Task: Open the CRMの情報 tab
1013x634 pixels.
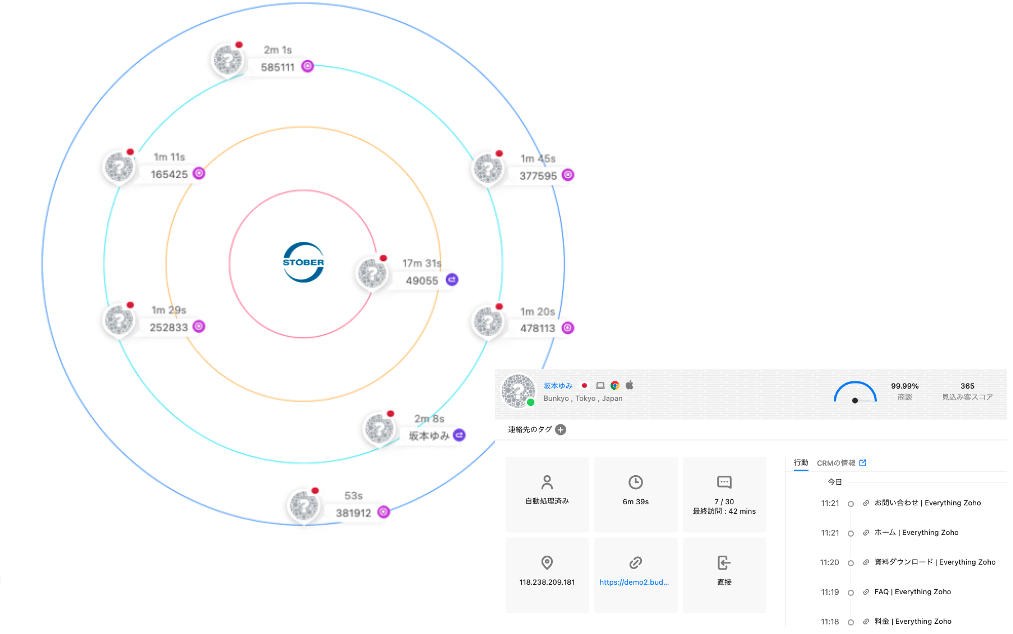Action: 836,463
